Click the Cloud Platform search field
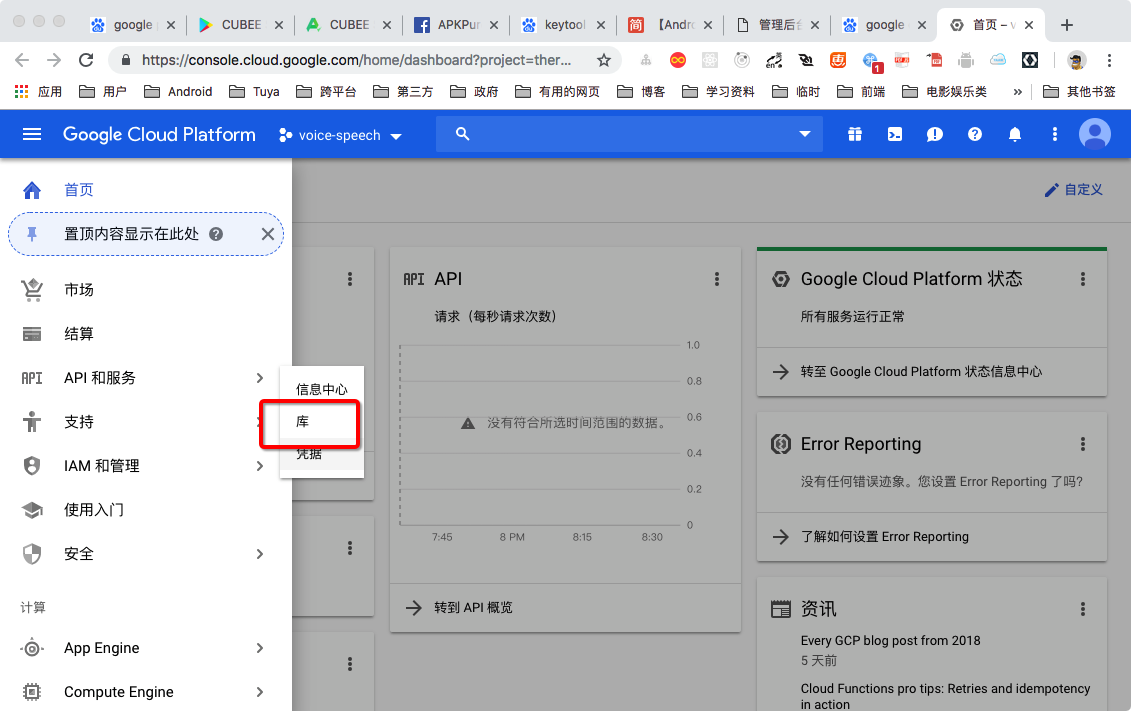1131x711 pixels. (x=629, y=134)
